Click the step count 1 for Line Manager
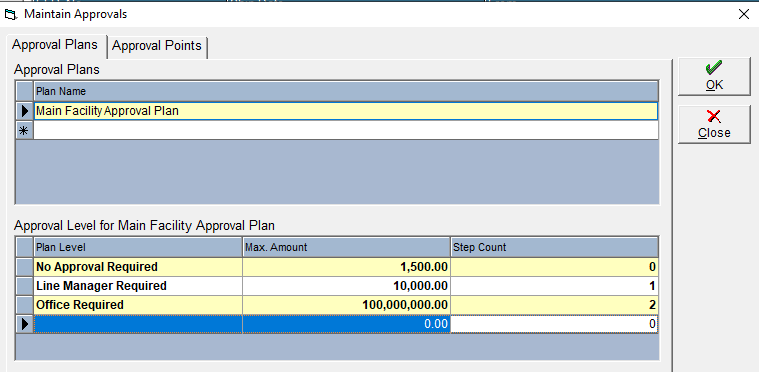 pyautogui.click(x=554, y=286)
